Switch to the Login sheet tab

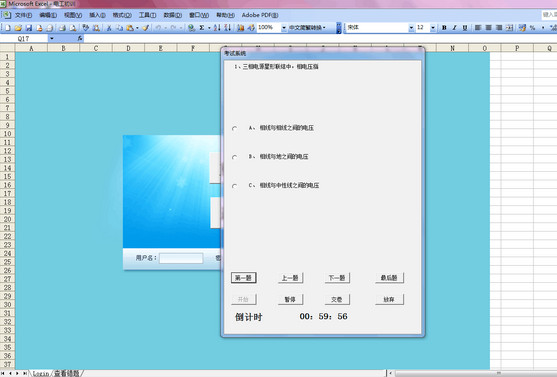tap(40, 373)
